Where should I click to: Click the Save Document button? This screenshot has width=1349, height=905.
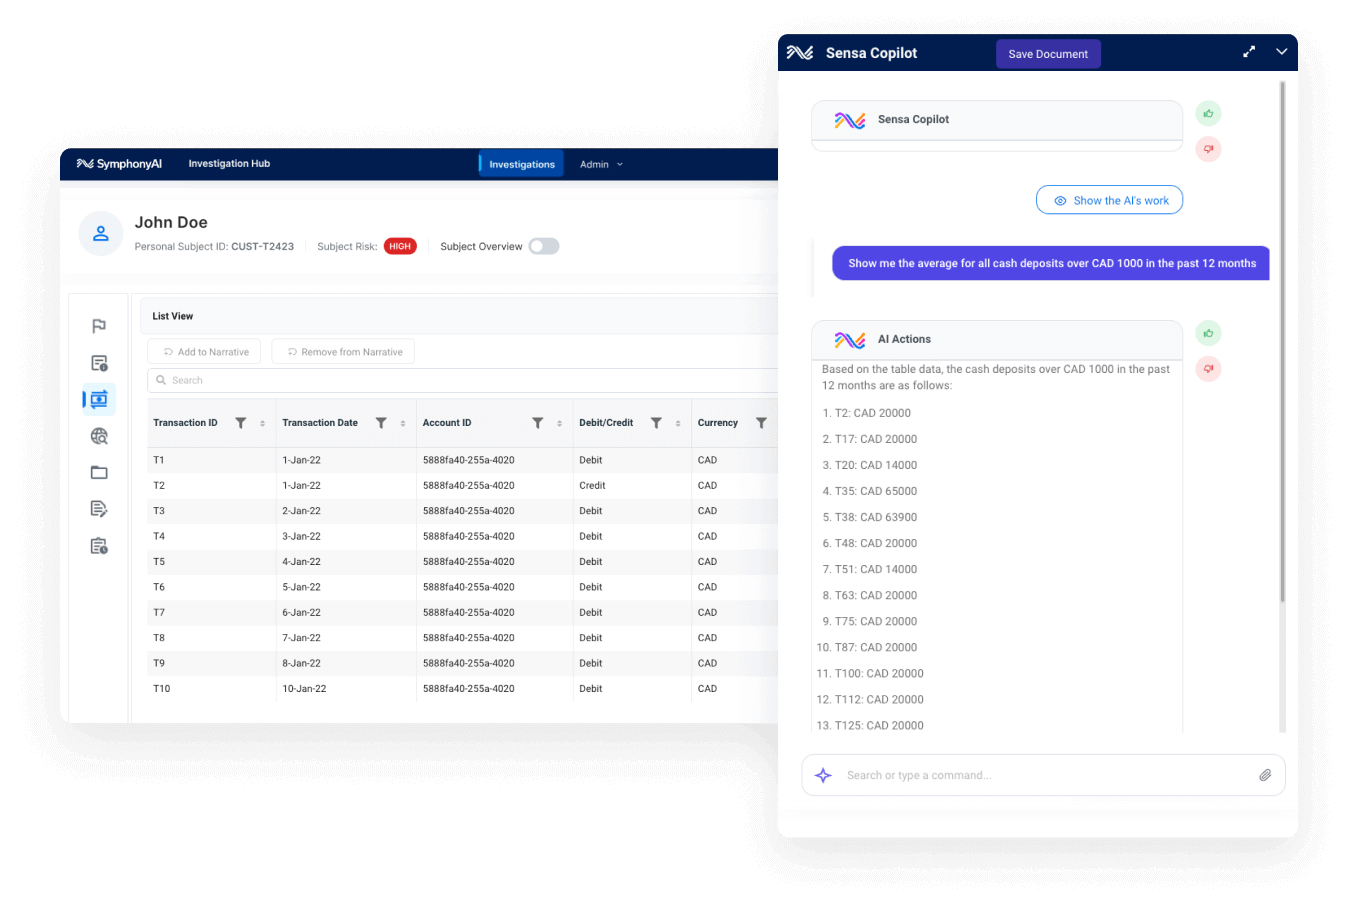(1048, 54)
